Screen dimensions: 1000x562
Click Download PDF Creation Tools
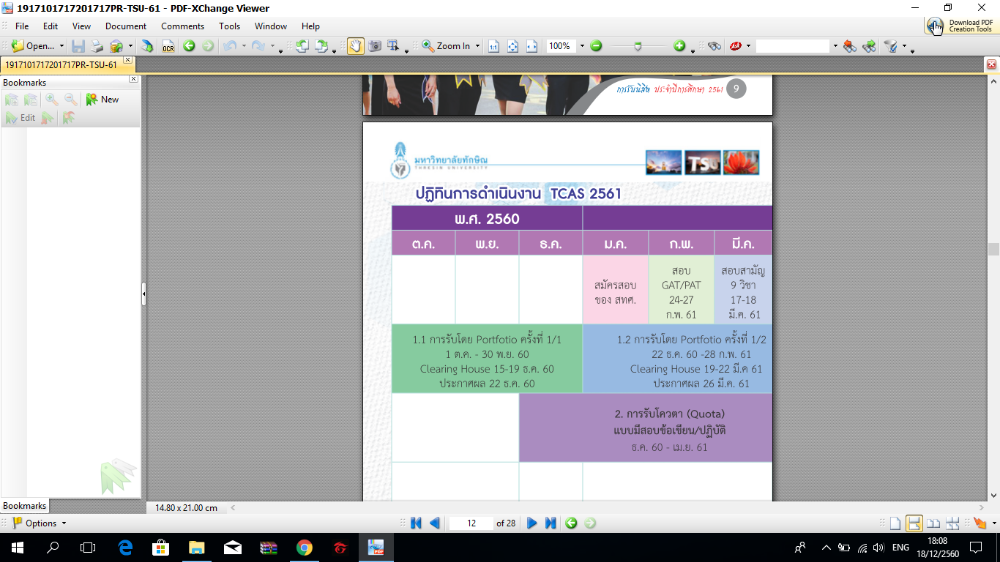[959, 26]
